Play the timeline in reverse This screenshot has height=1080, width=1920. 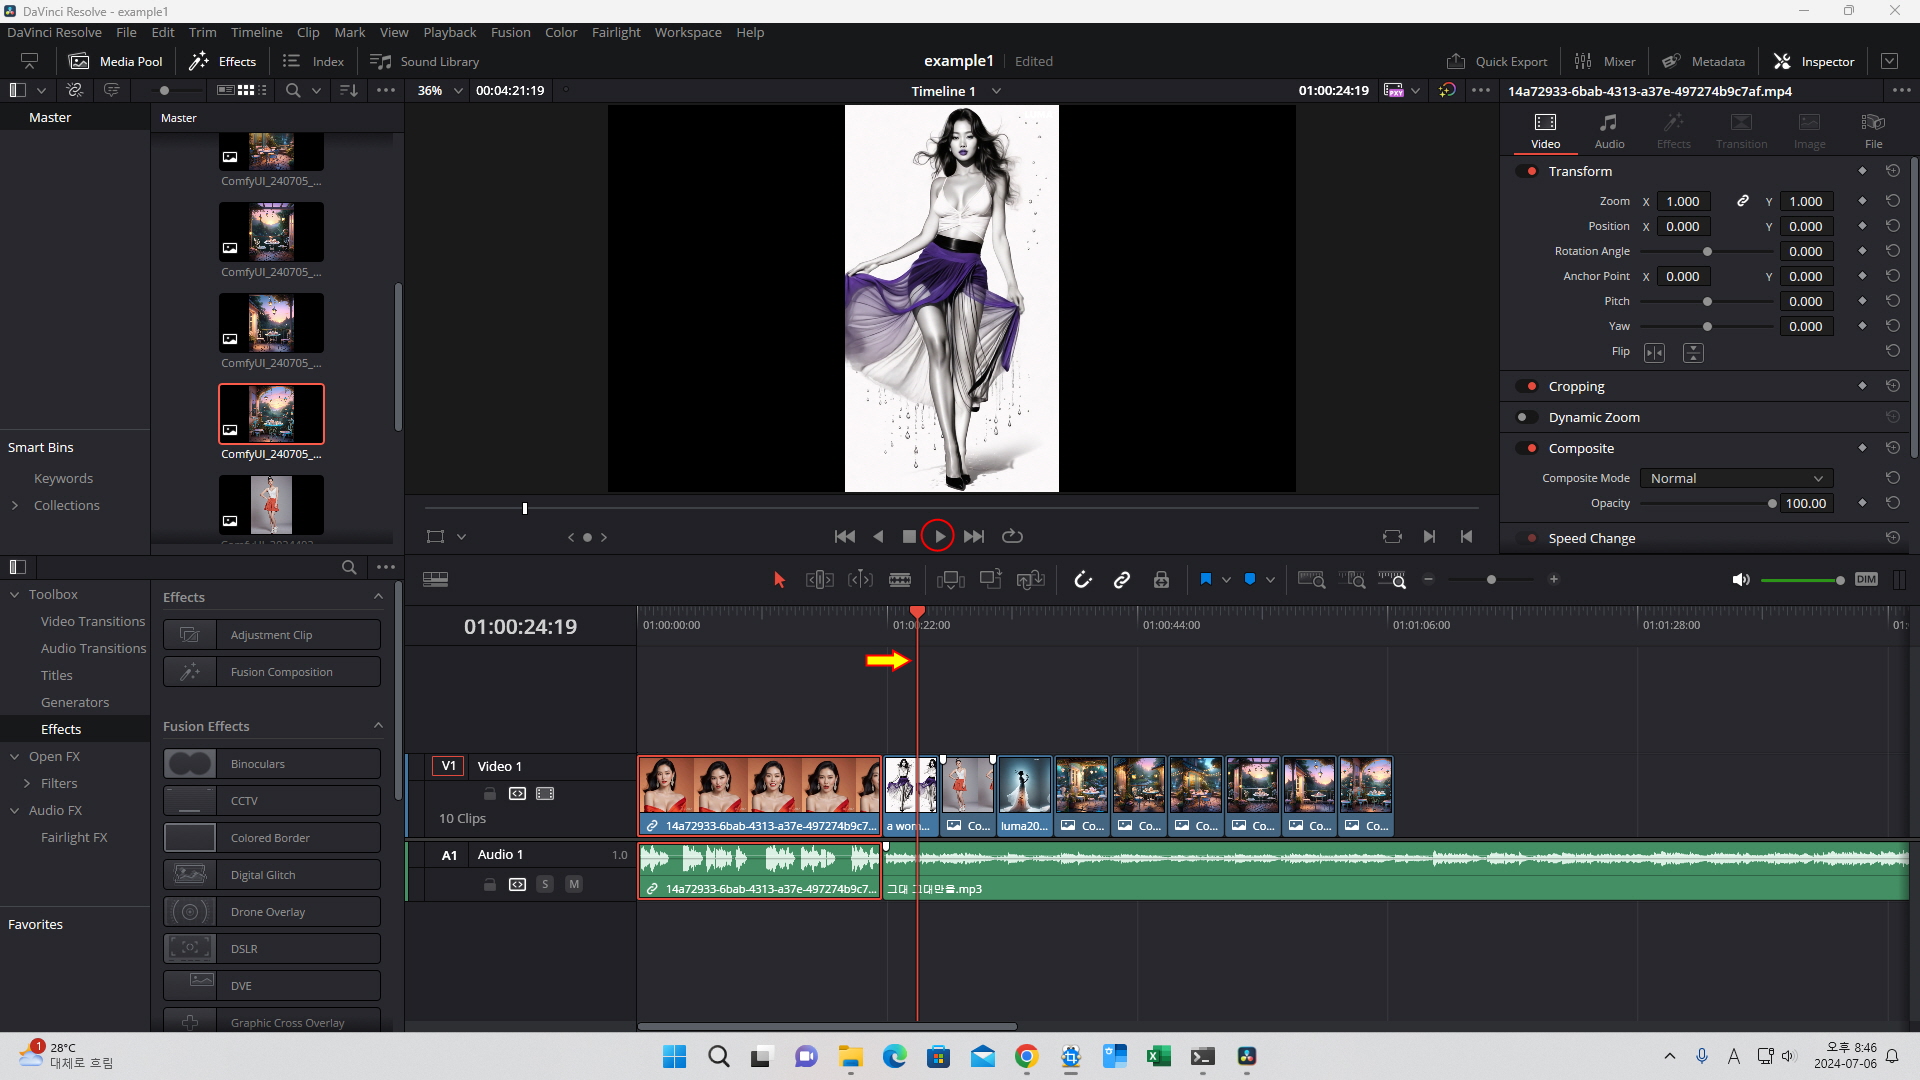[878, 537]
